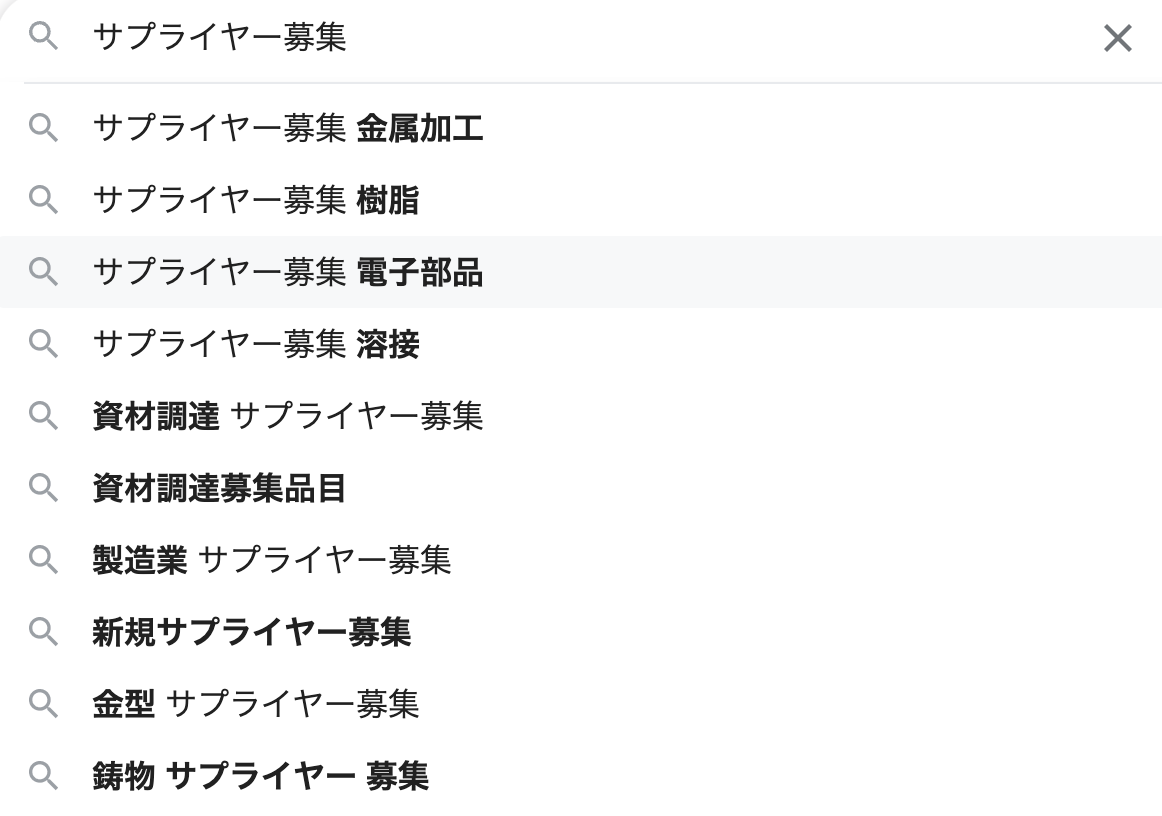Click the magnifier icon beside 資材調達募集品目

coord(44,489)
